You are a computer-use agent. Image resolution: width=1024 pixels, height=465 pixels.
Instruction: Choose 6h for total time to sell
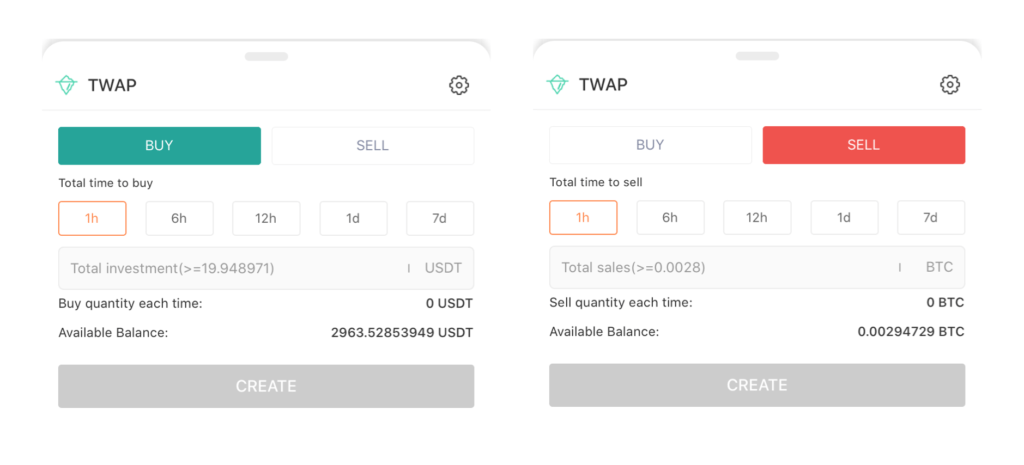[670, 217]
